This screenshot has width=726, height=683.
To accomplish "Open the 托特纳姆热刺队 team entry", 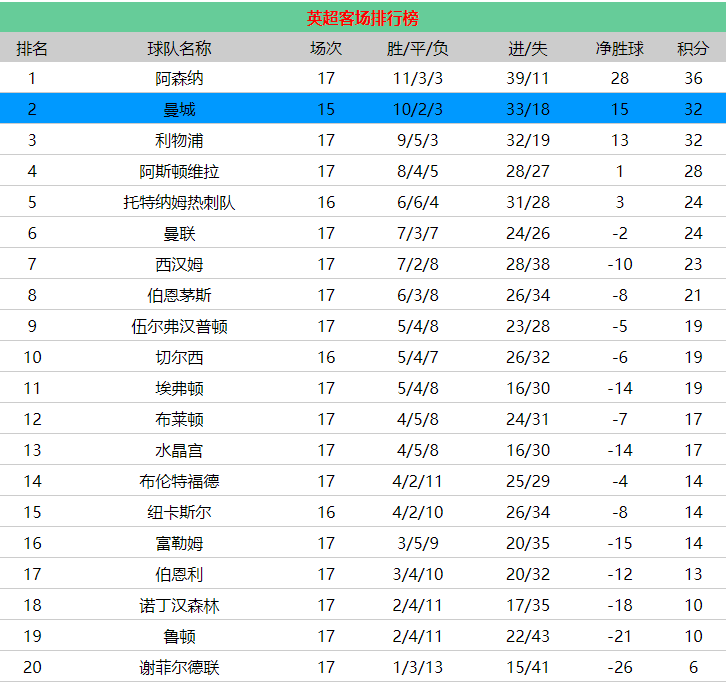I will [179, 202].
